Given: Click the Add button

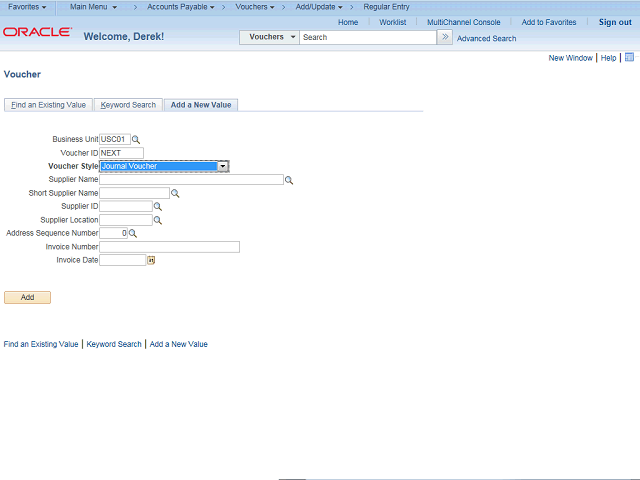Looking at the screenshot, I should point(27,298).
